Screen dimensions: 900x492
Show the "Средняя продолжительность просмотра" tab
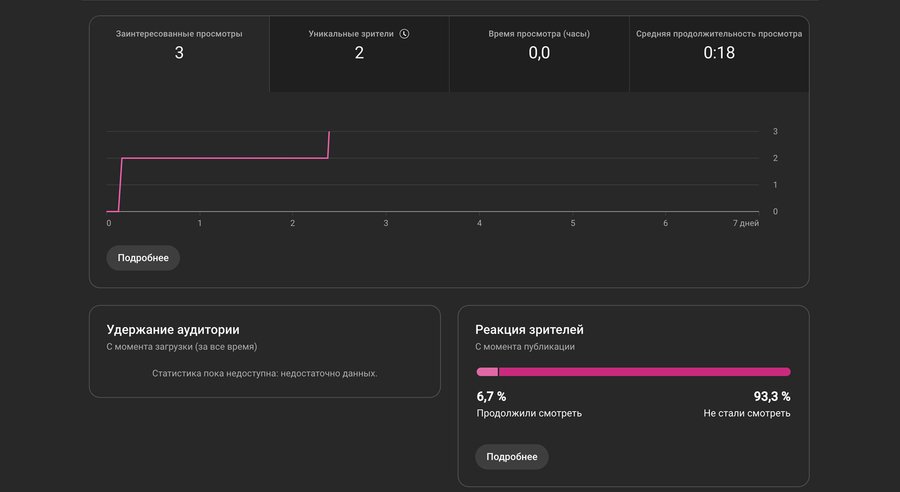tap(719, 44)
